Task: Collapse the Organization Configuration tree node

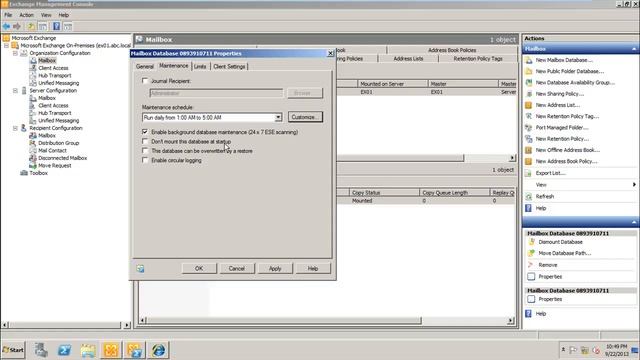Action: (x=16, y=53)
